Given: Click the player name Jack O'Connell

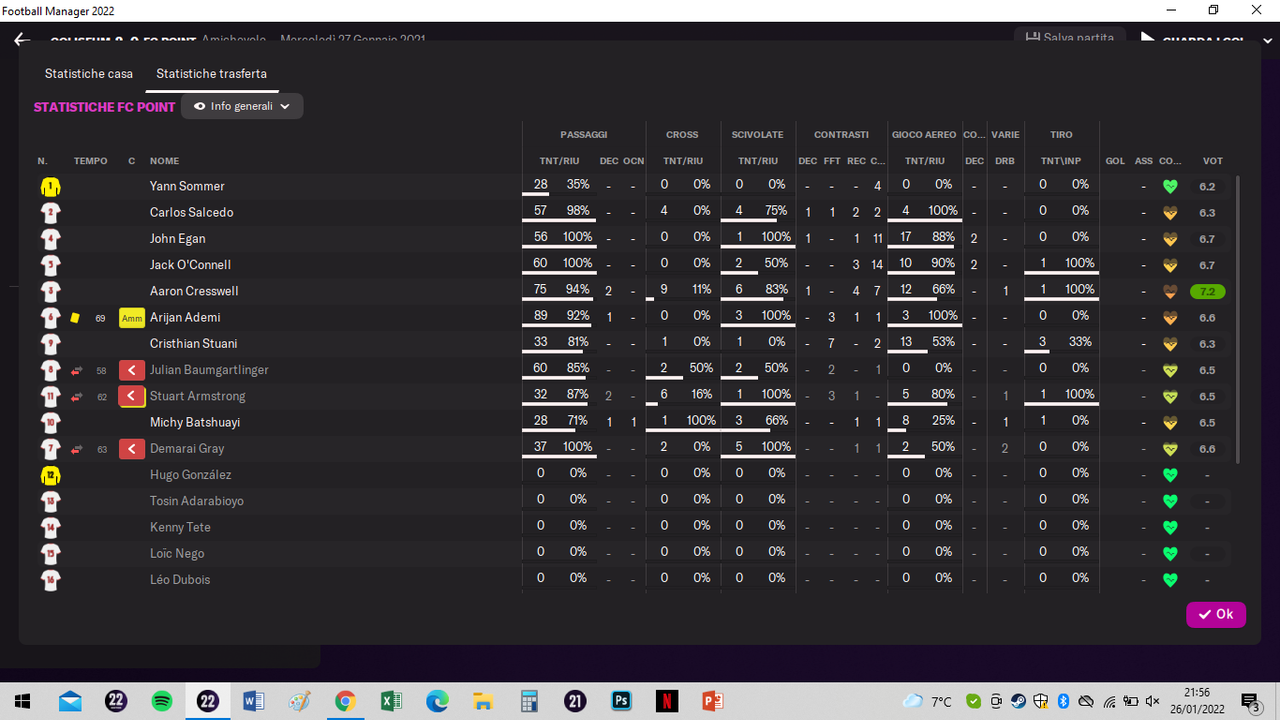Looking at the screenshot, I should (x=190, y=265).
